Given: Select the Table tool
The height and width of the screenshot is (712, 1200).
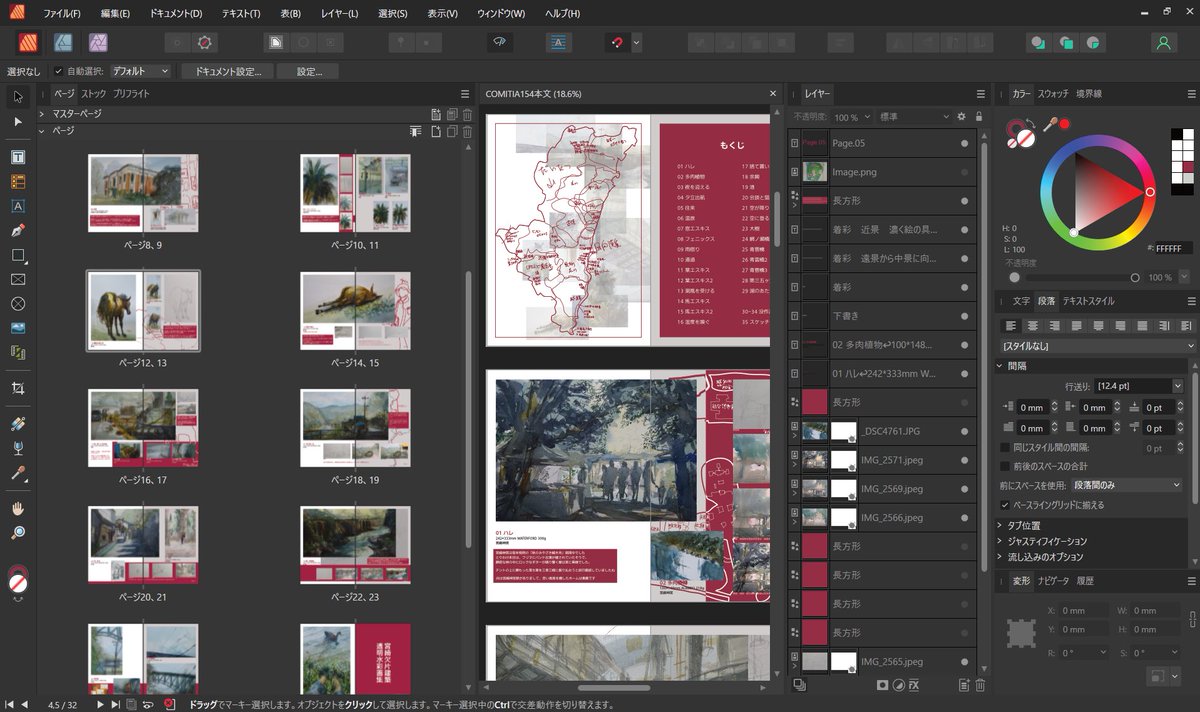Looking at the screenshot, I should [18, 182].
